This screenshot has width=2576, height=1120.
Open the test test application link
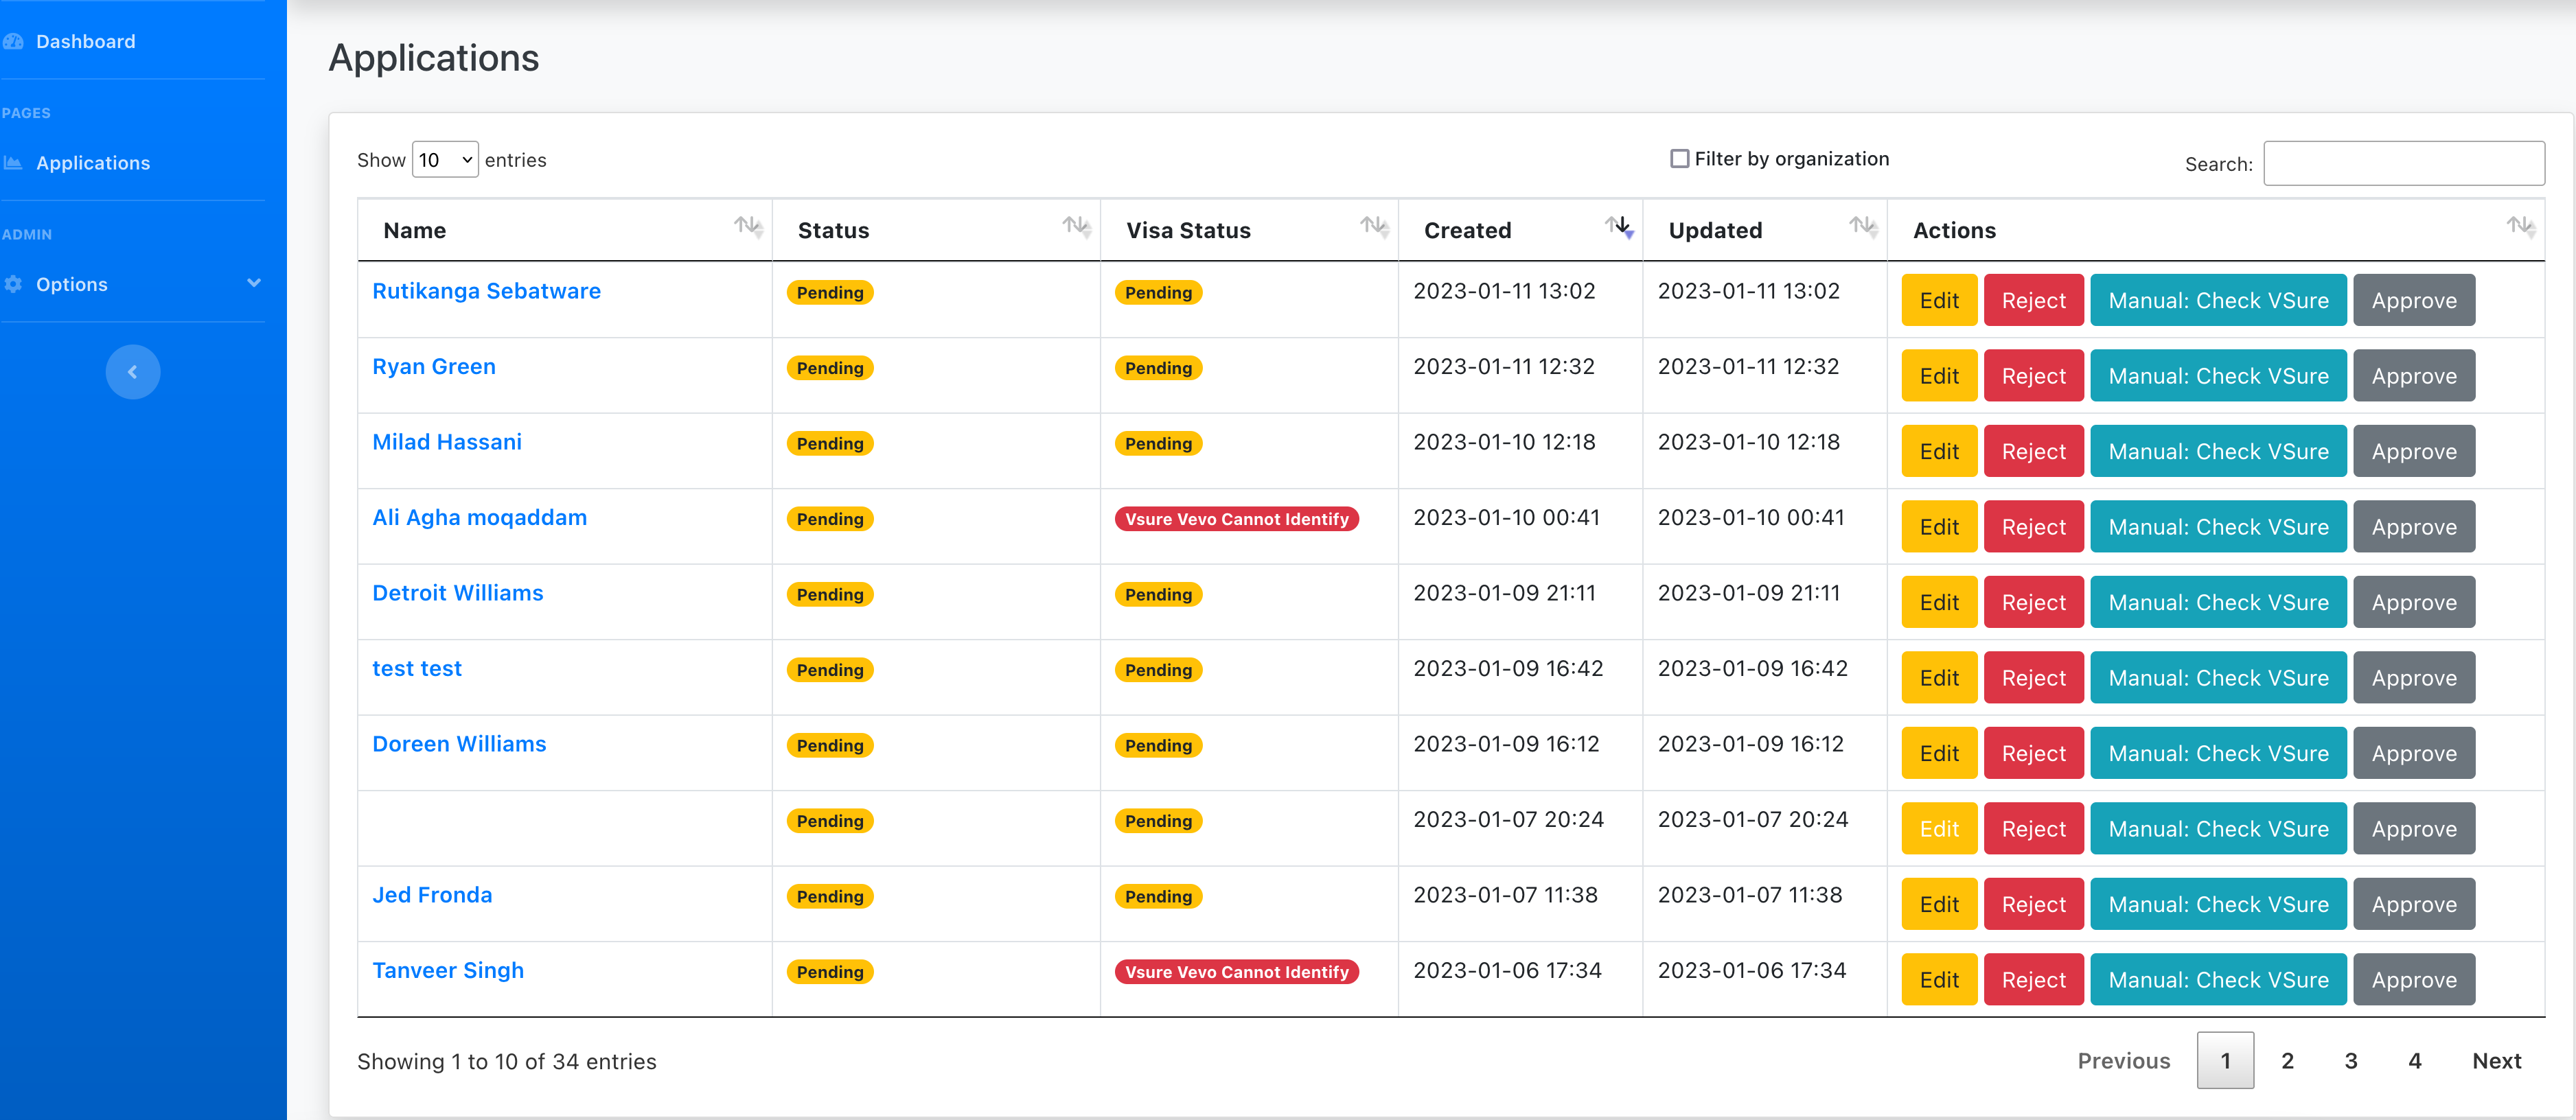pyautogui.click(x=417, y=668)
